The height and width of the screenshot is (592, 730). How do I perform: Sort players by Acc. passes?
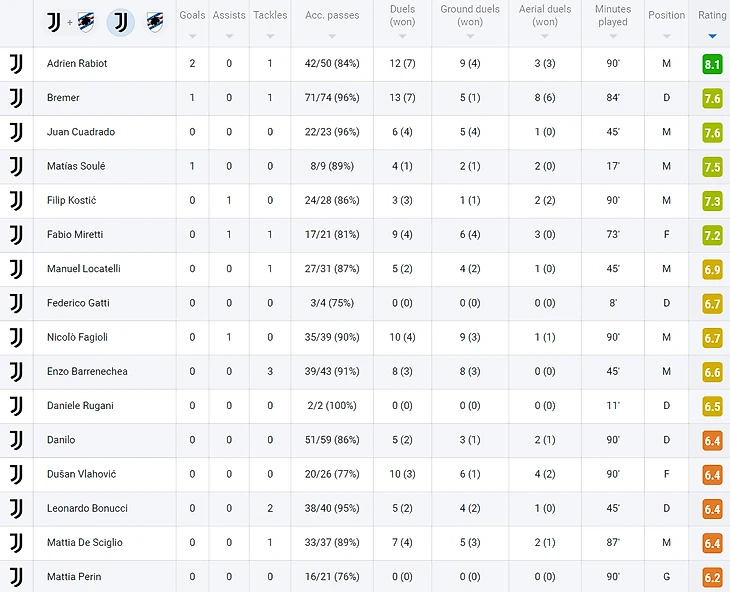[331, 21]
